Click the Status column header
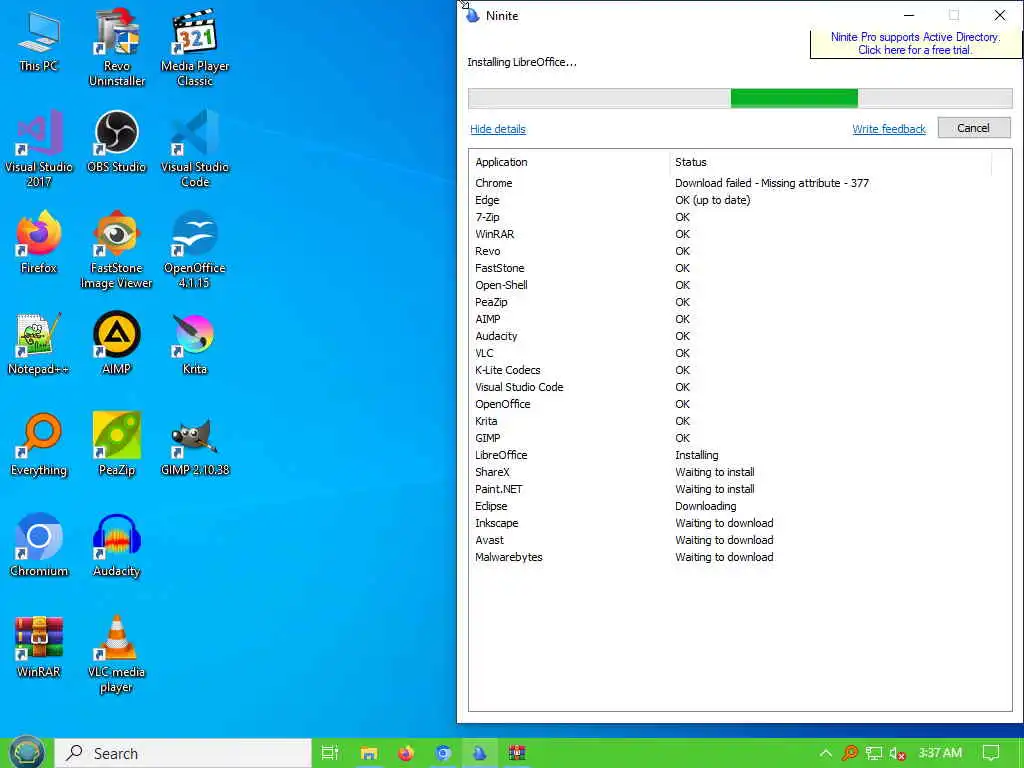1024x768 pixels. pyautogui.click(x=830, y=162)
